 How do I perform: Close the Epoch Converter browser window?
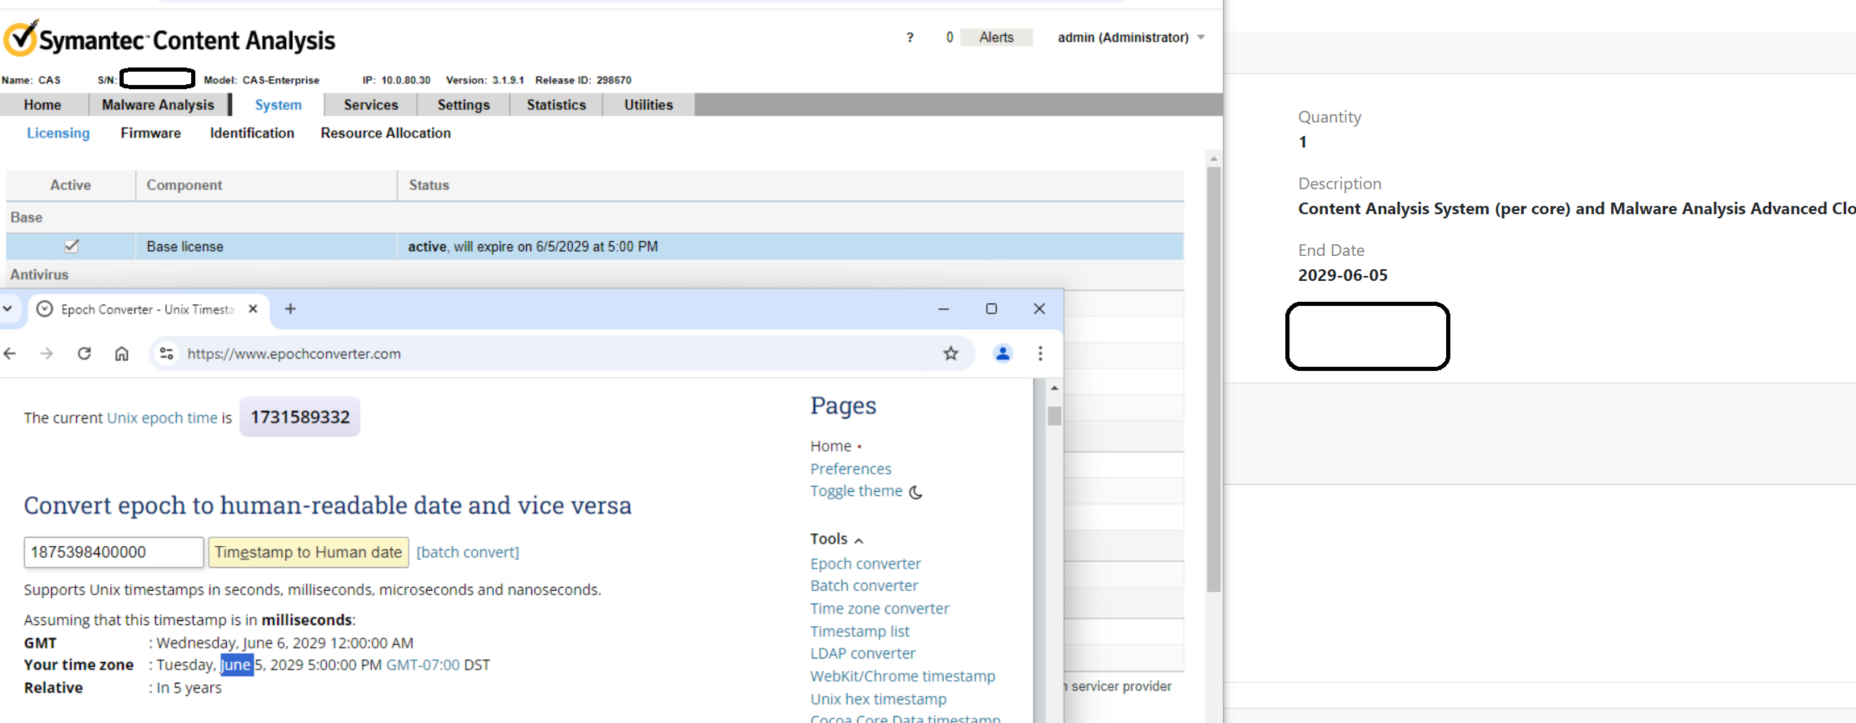(1039, 309)
